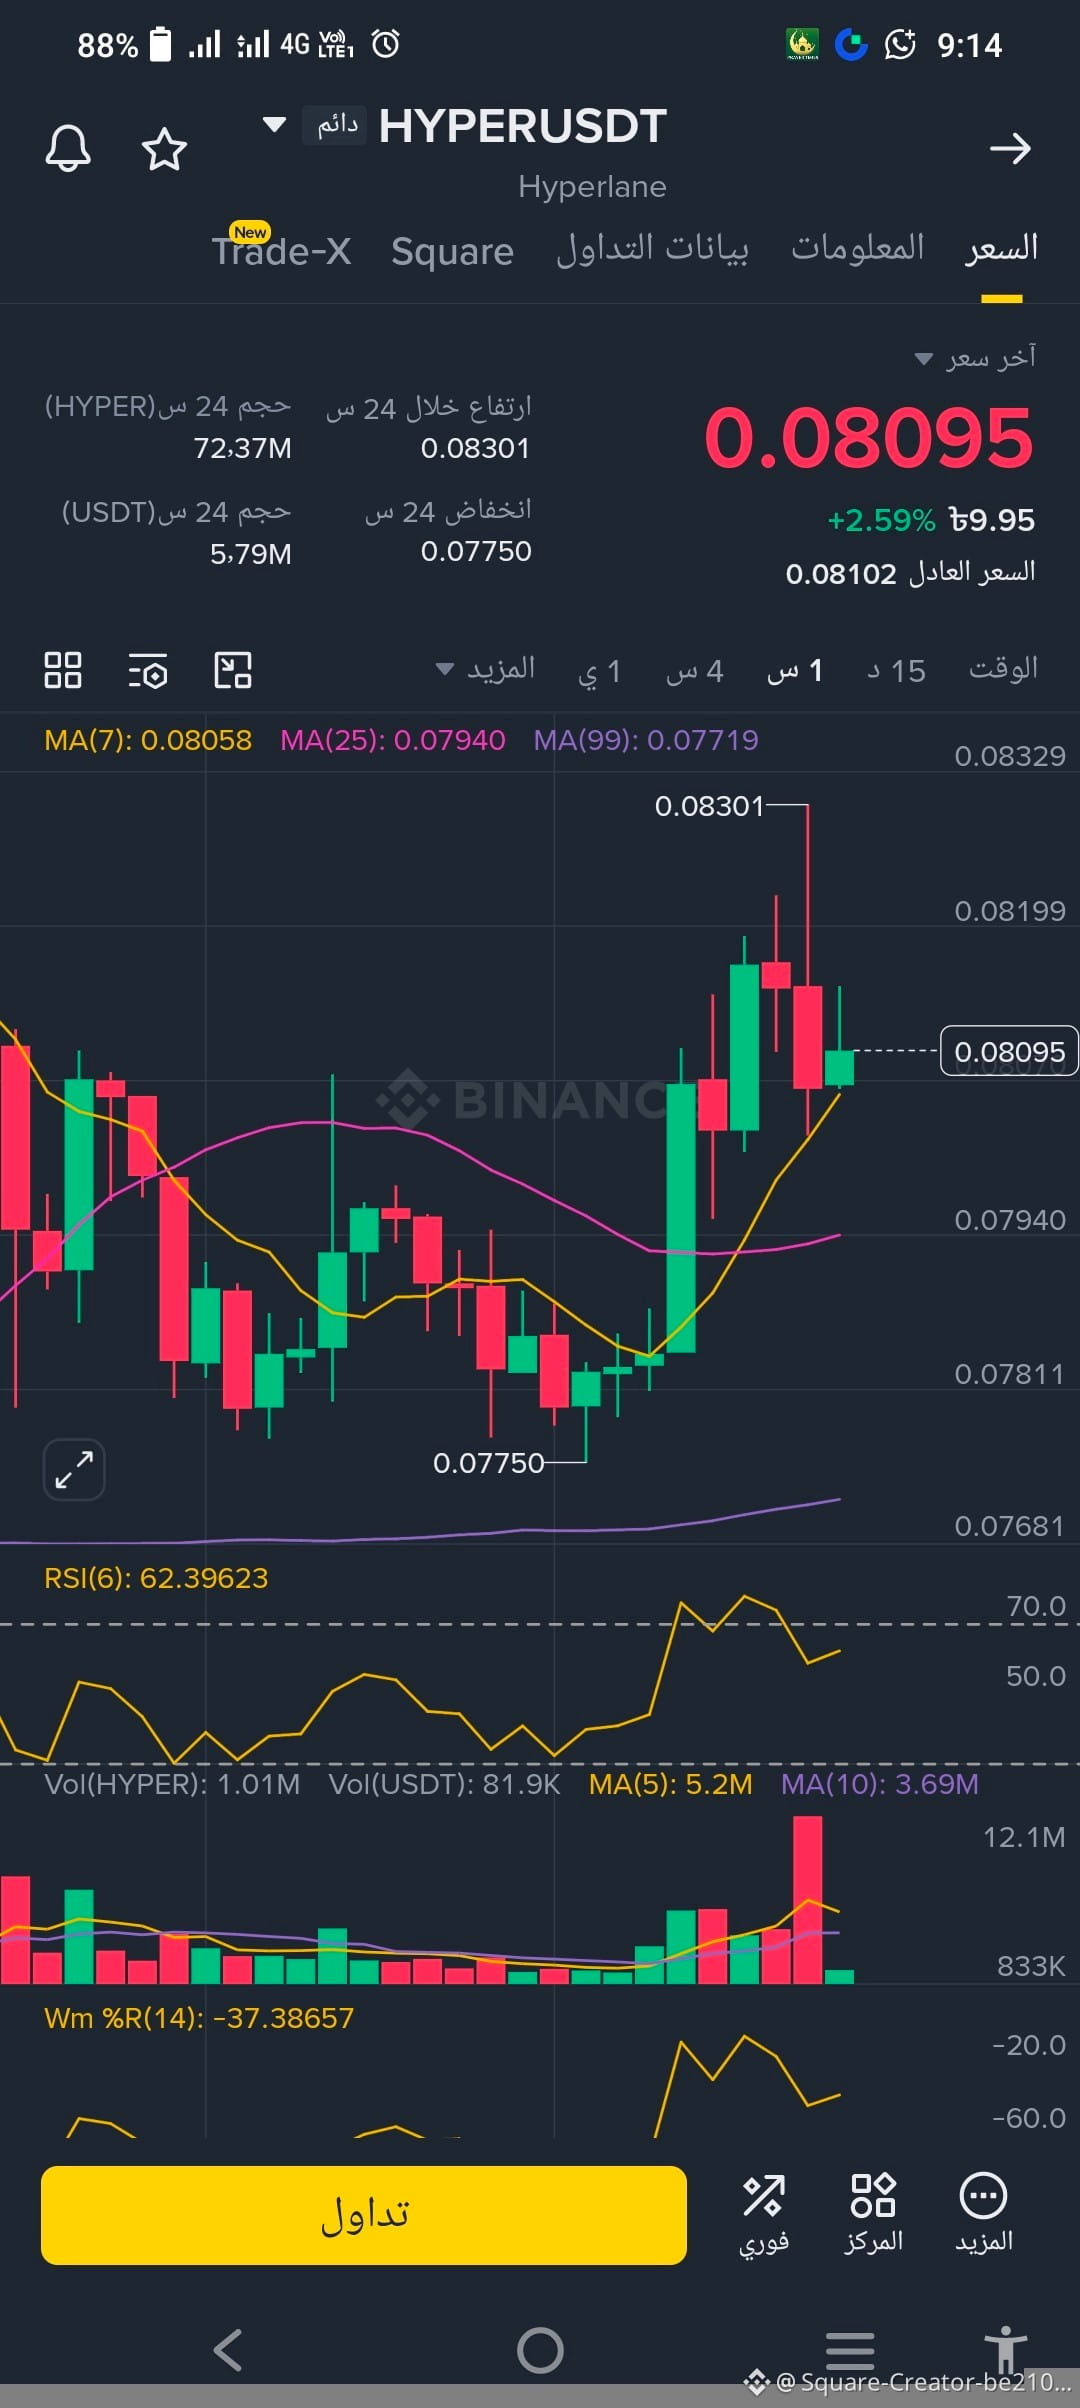
Task: Tap the alarm clock status bar icon
Action: point(386,44)
